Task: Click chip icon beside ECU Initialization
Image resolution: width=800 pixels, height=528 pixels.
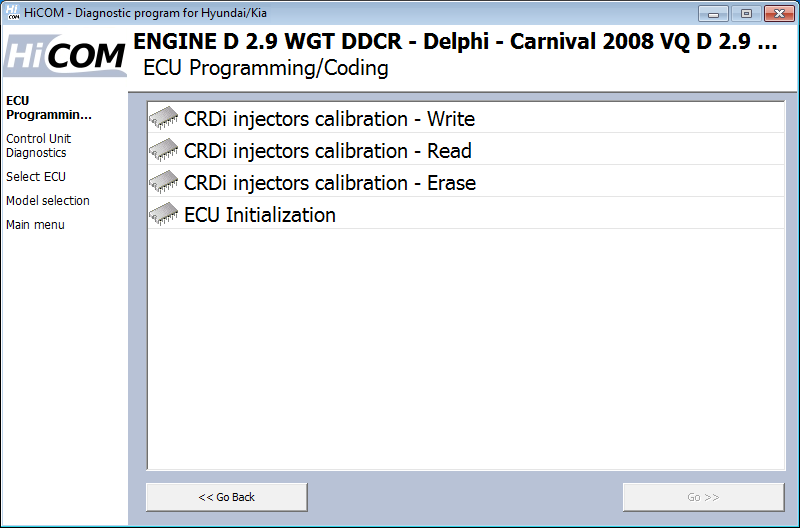Action: 164,215
